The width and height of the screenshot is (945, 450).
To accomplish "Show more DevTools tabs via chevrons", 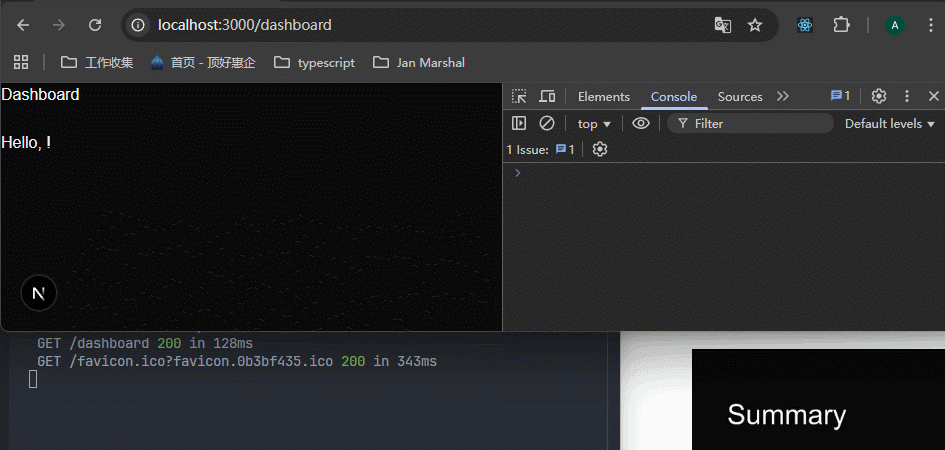I will (x=783, y=96).
